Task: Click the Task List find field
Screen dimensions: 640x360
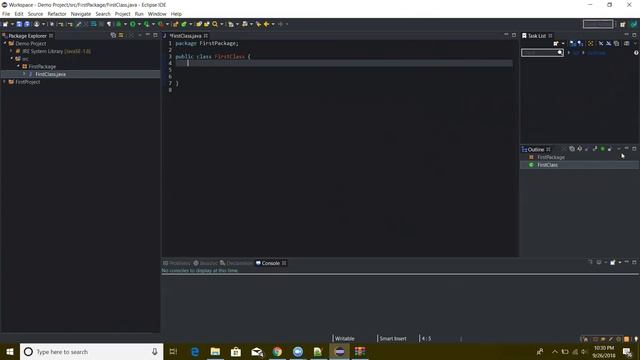Action: (542, 53)
